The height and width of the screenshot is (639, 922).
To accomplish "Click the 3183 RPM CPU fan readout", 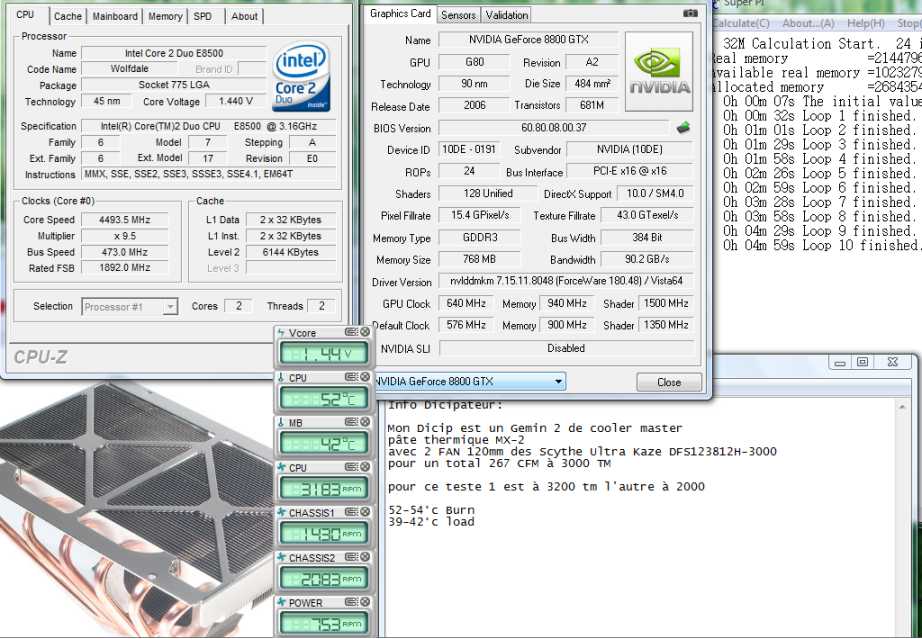I will click(x=324, y=488).
